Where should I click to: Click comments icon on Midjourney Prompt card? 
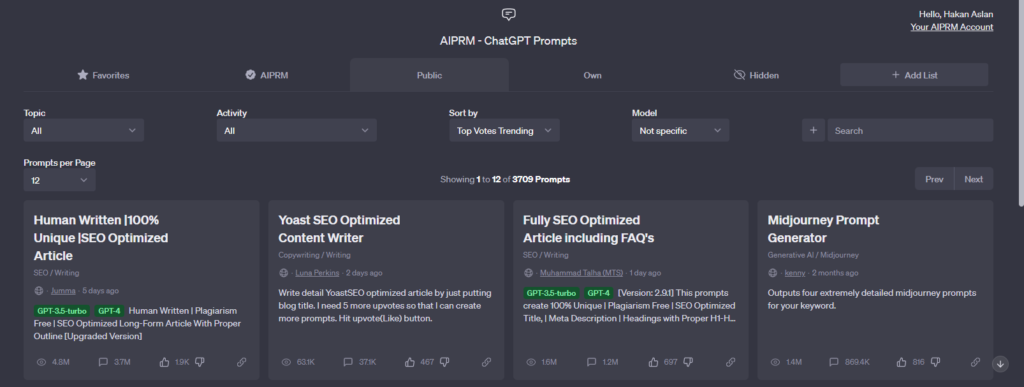tap(834, 362)
